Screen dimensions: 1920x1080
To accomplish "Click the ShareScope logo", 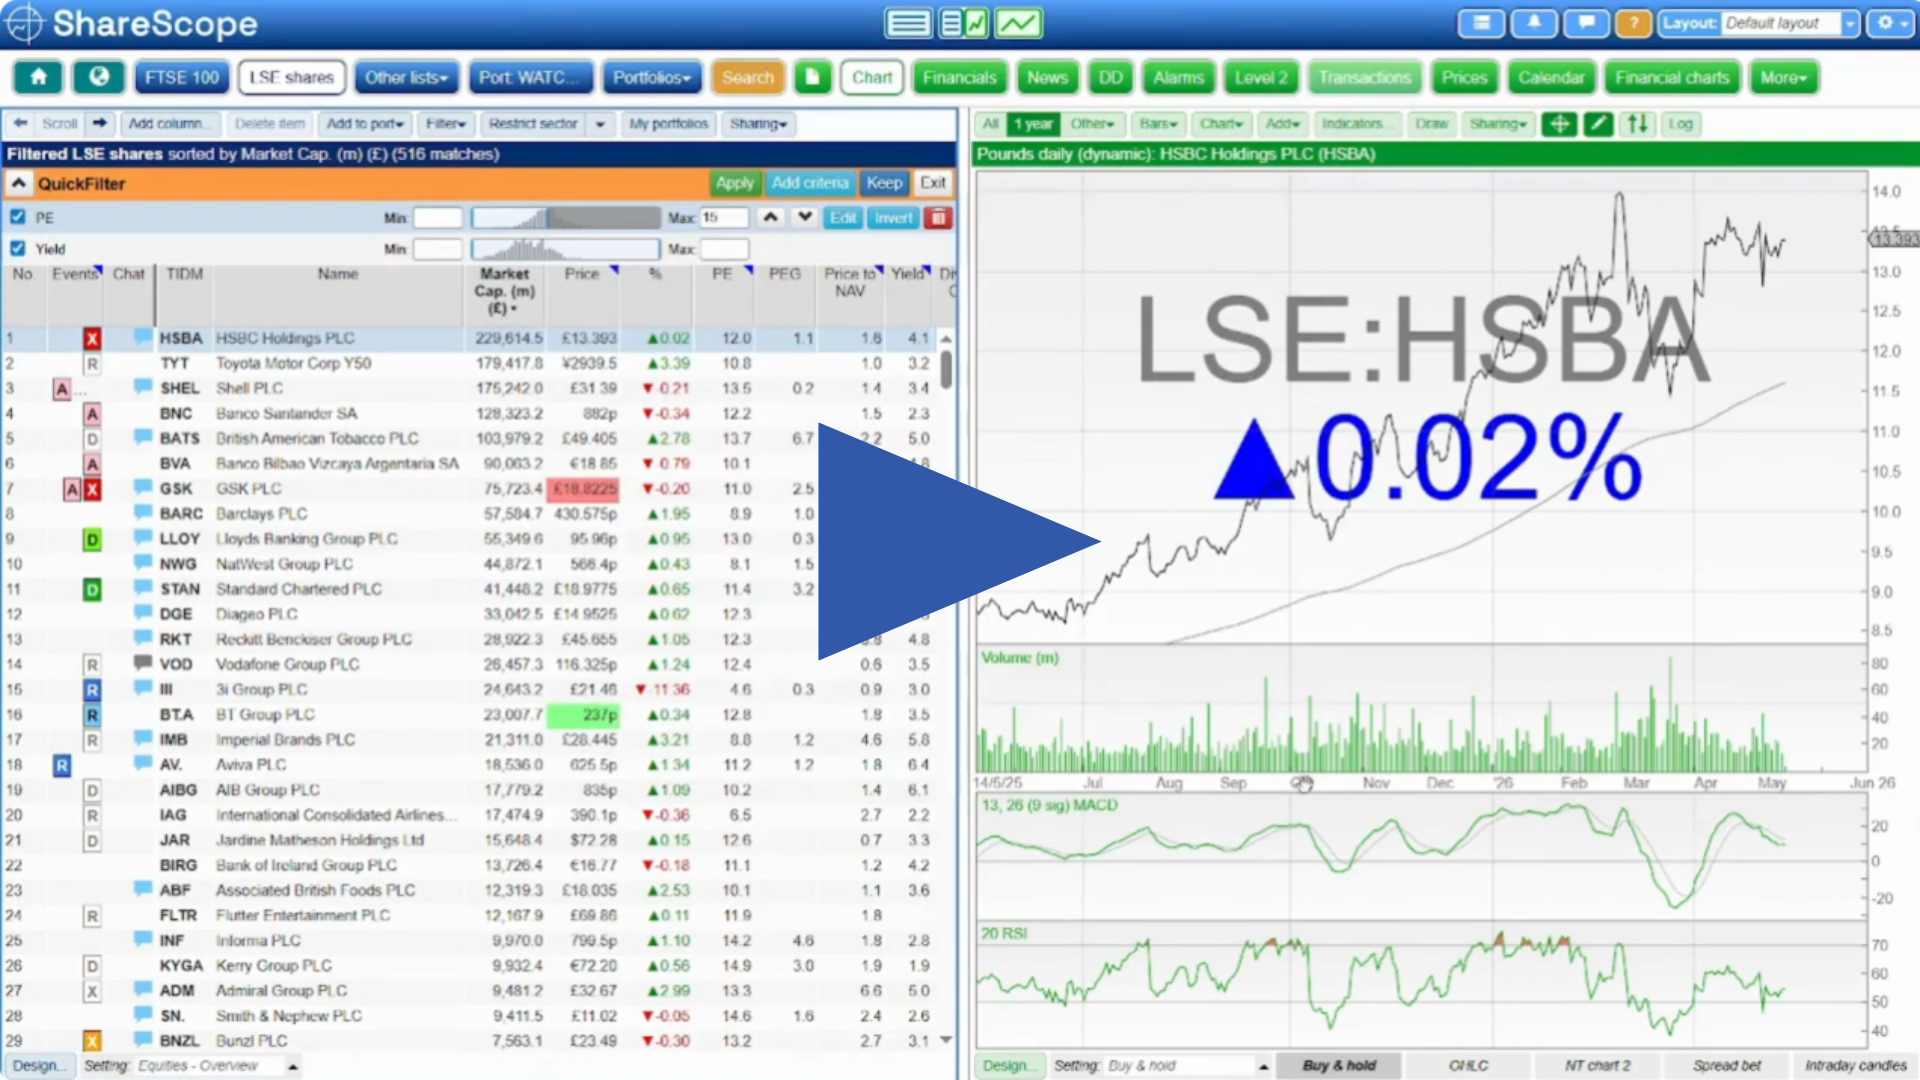I will point(132,23).
